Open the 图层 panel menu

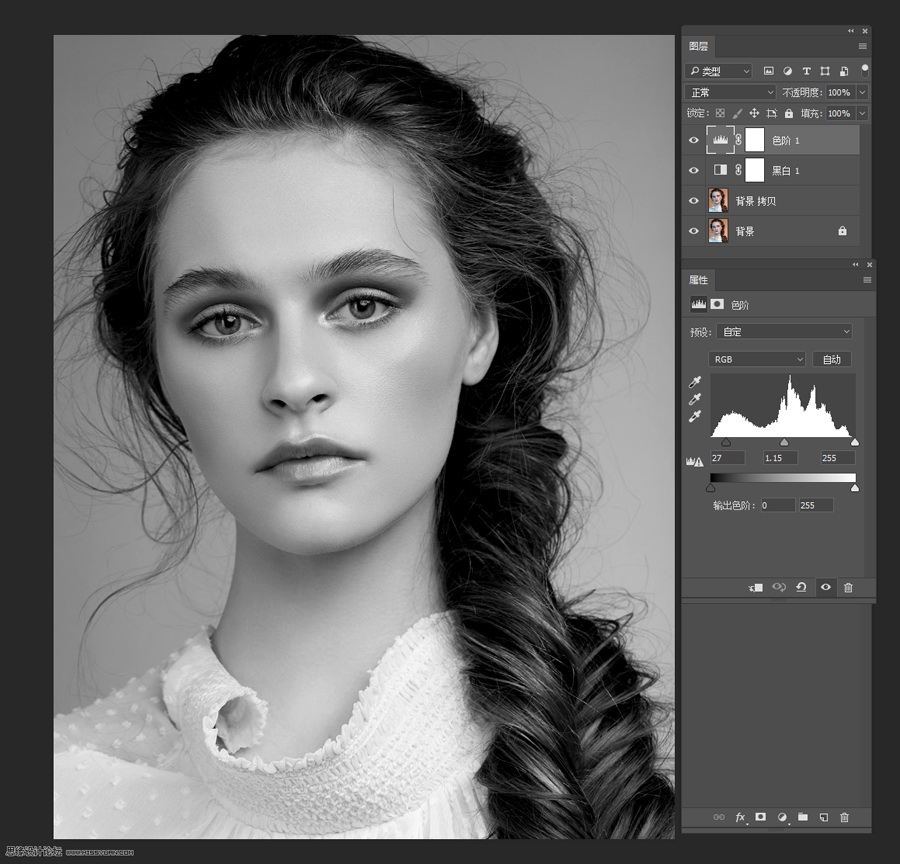pos(862,46)
